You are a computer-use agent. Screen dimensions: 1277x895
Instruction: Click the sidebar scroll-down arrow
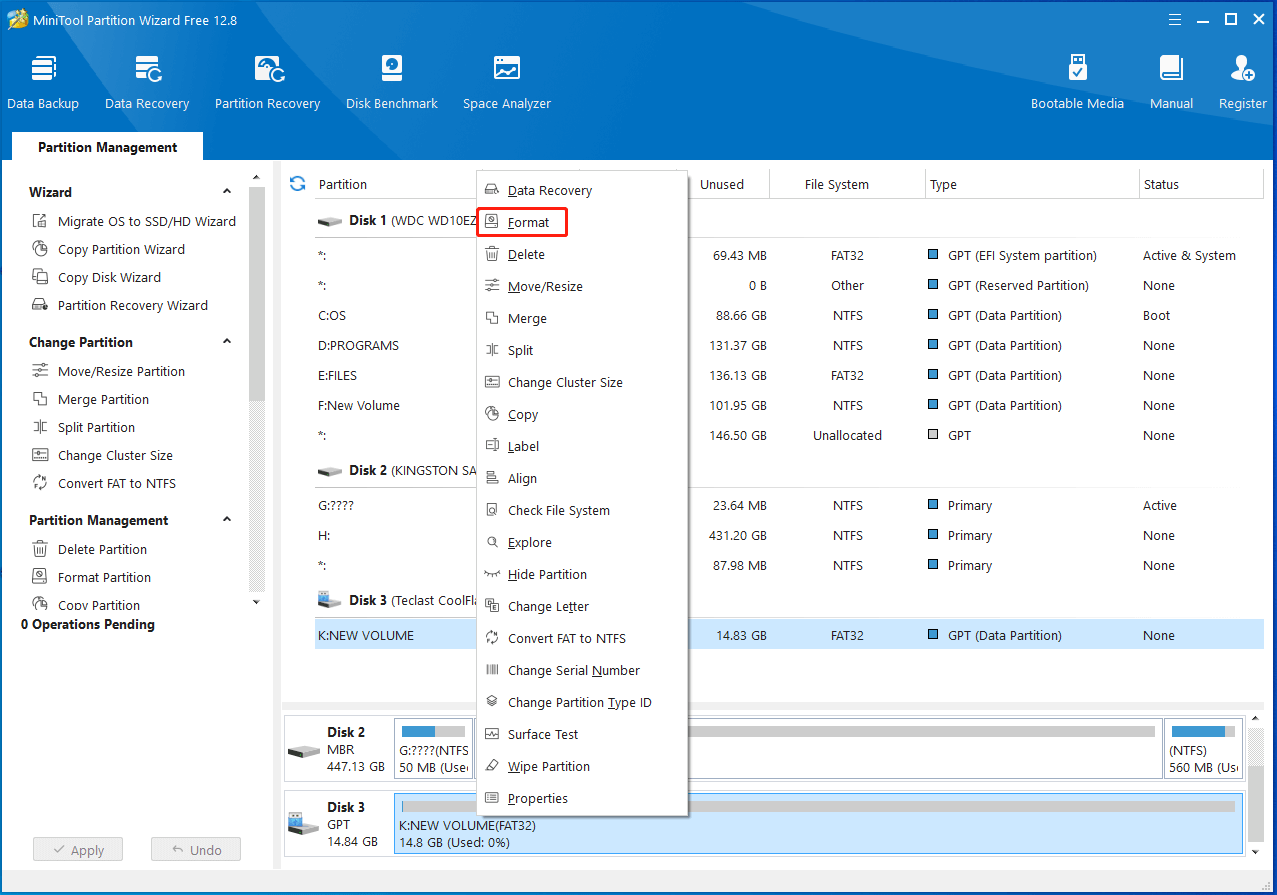click(256, 602)
